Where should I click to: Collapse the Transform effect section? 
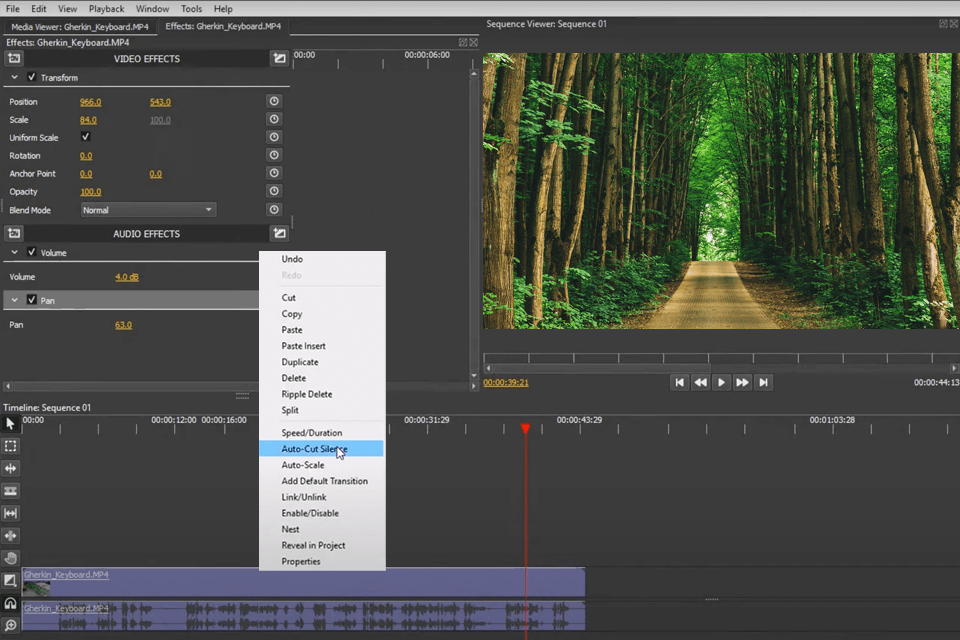click(15, 77)
